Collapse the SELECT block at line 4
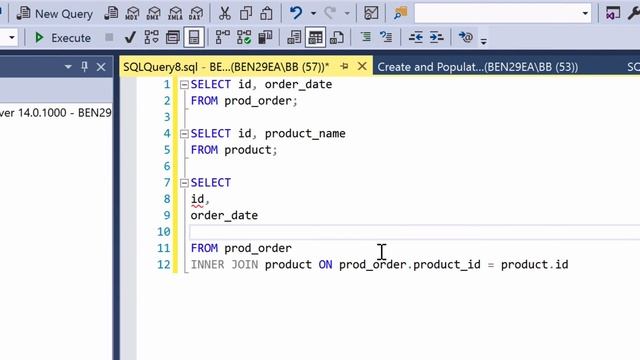This screenshot has height=360, width=640. click(184, 134)
